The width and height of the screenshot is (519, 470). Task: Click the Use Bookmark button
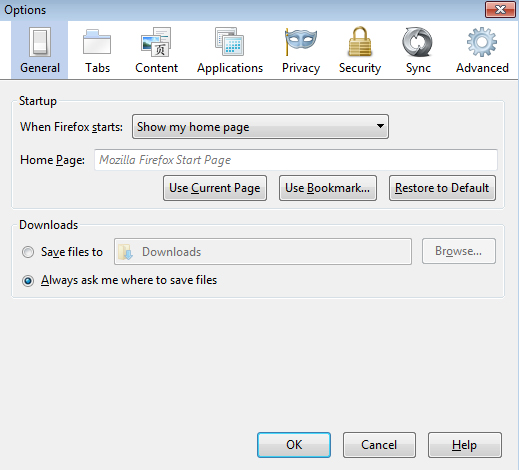(328, 188)
